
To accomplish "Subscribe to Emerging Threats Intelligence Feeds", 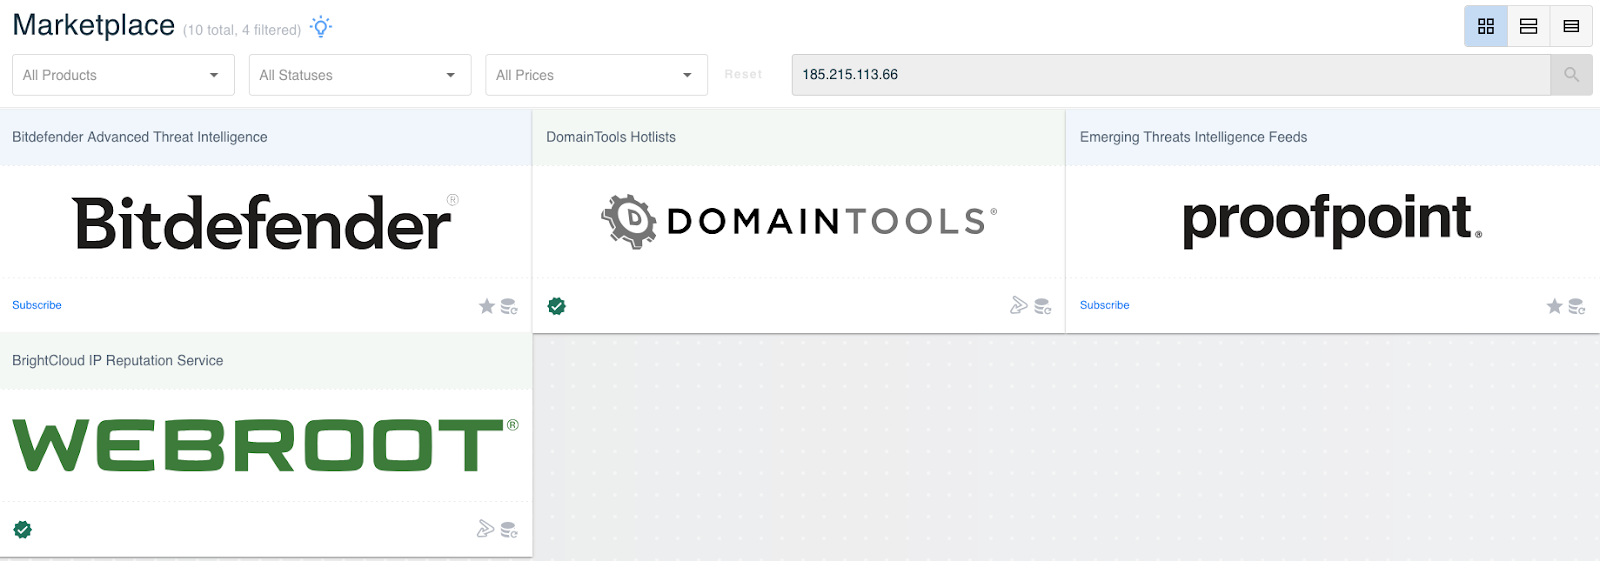I will [x=1105, y=305].
